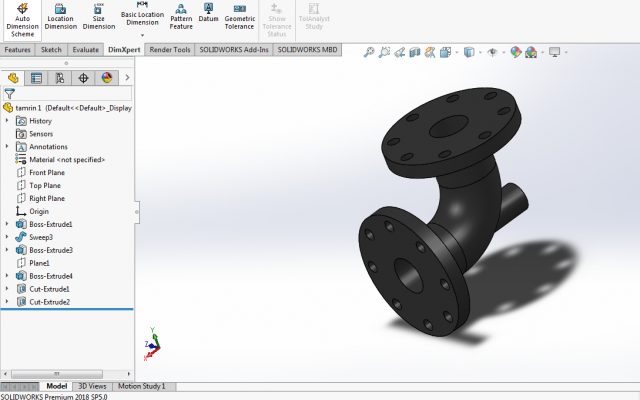640x400 pixels.
Task: Open the DisplayManager color ball tab
Action: pos(107,78)
